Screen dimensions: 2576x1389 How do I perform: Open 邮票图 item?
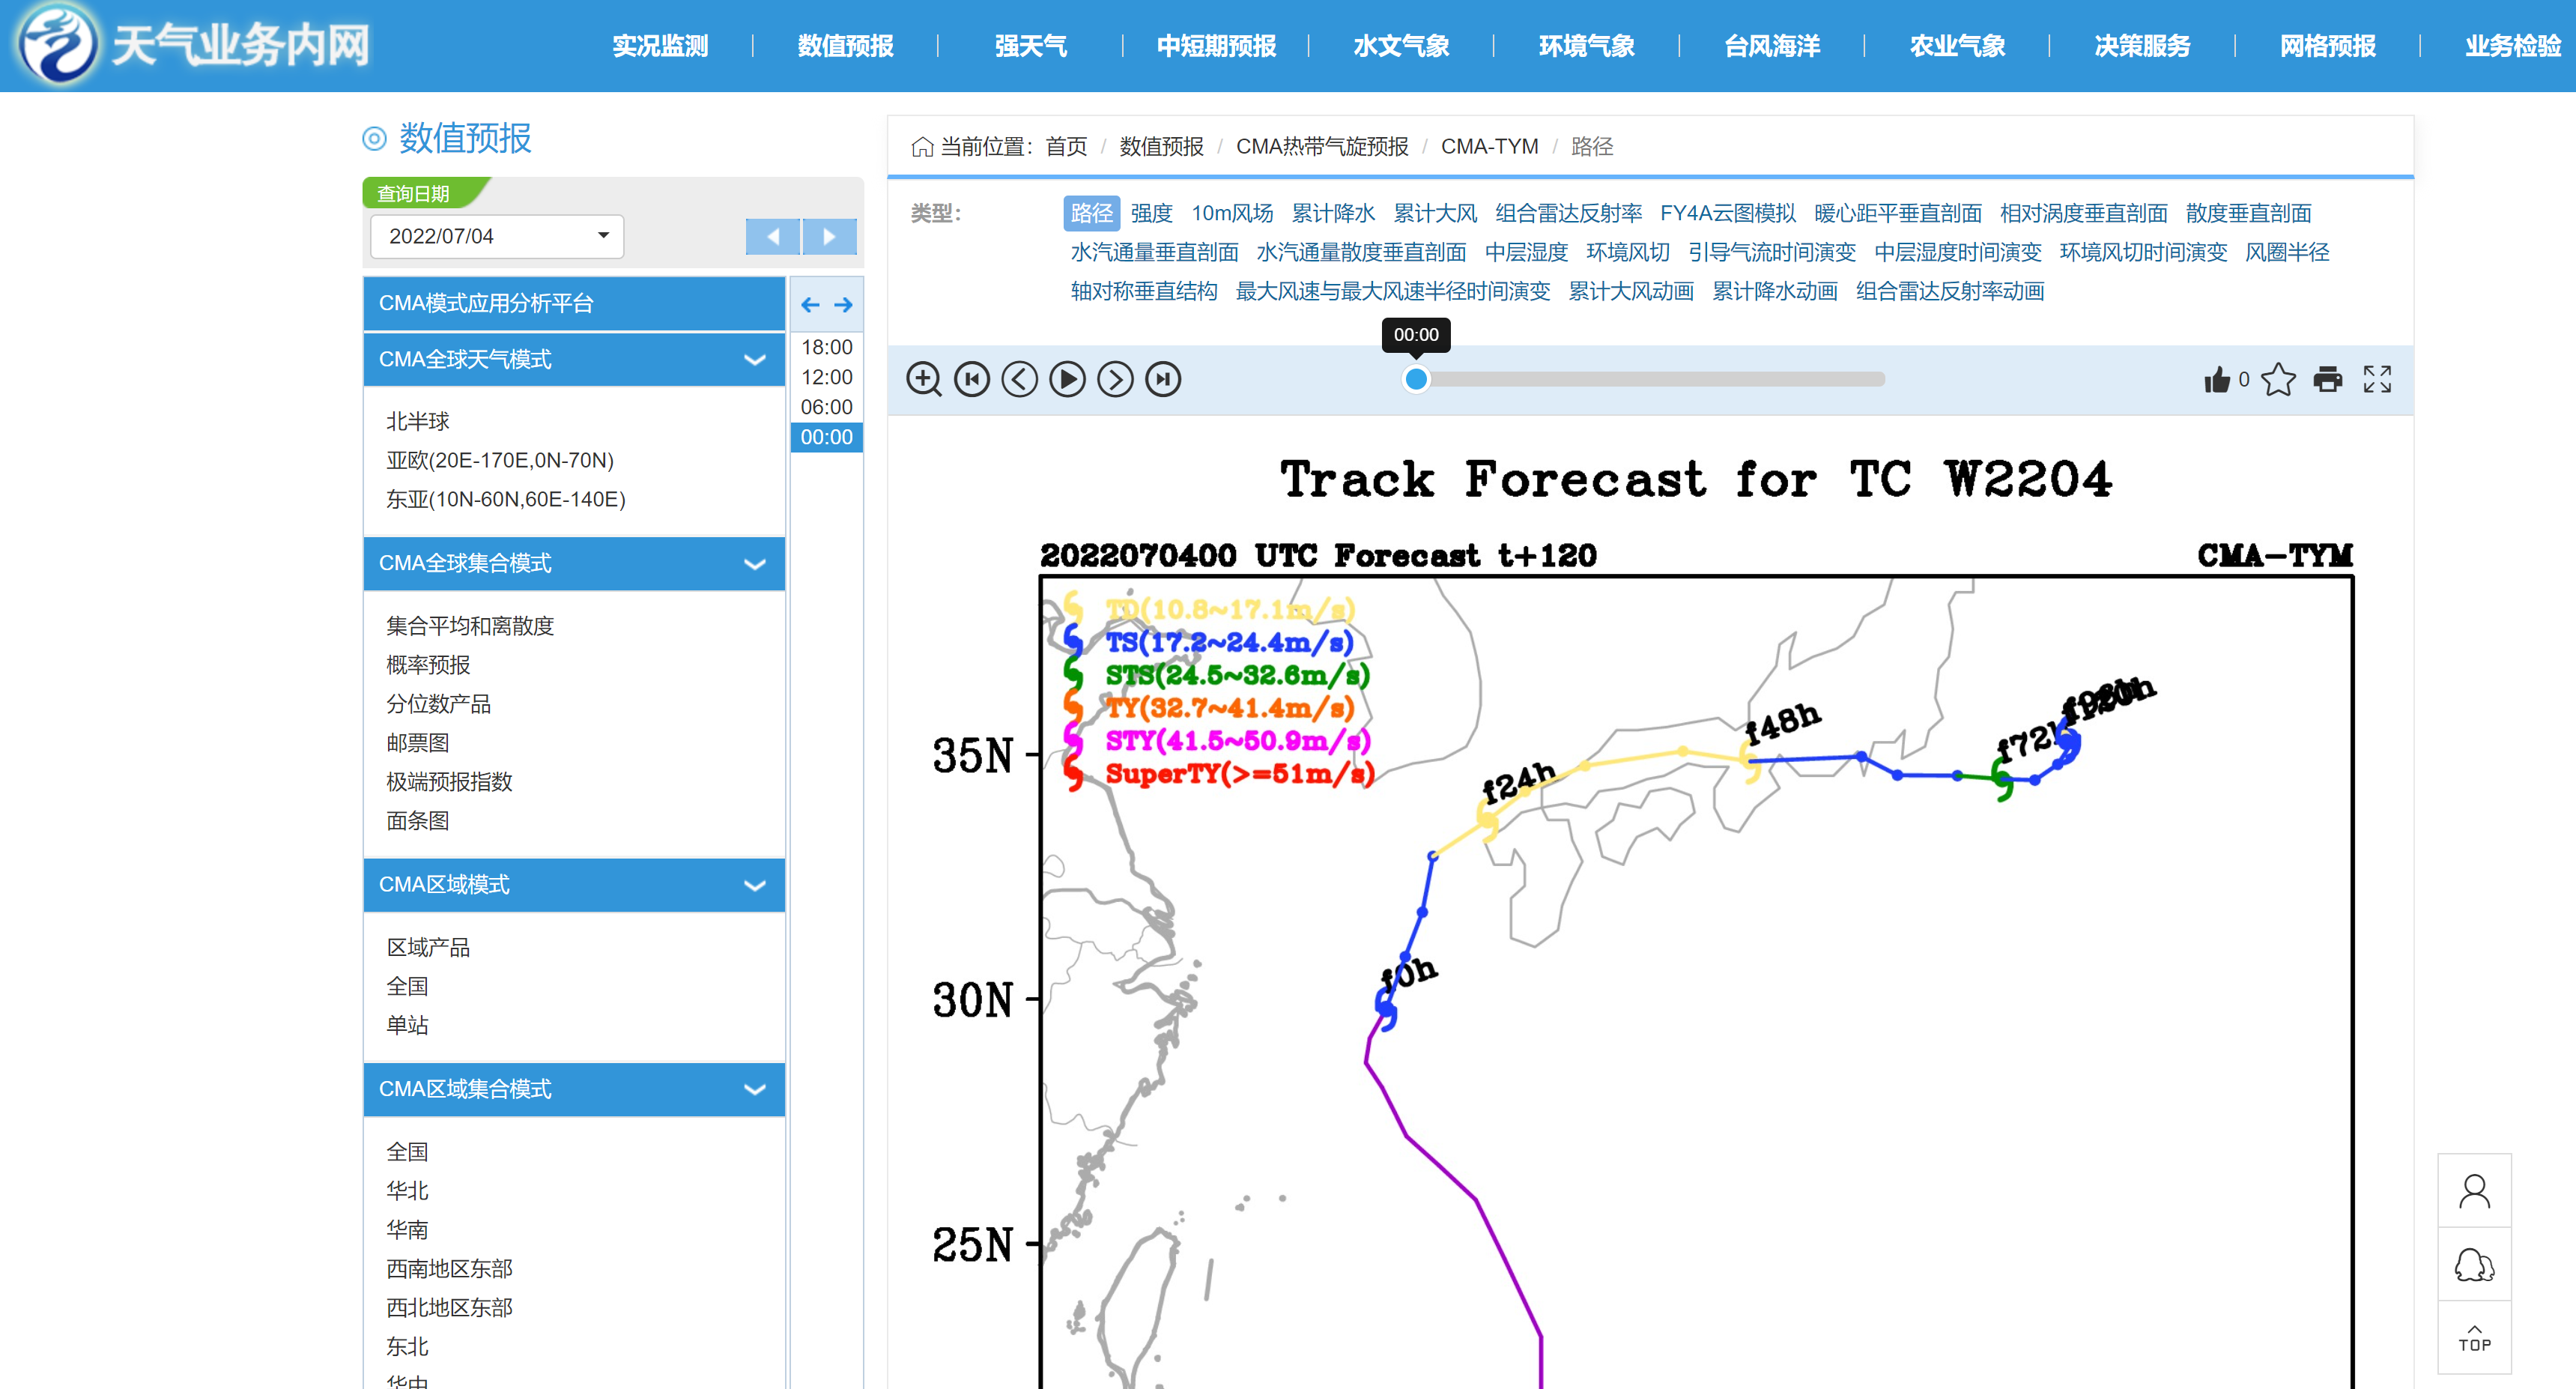click(x=417, y=743)
